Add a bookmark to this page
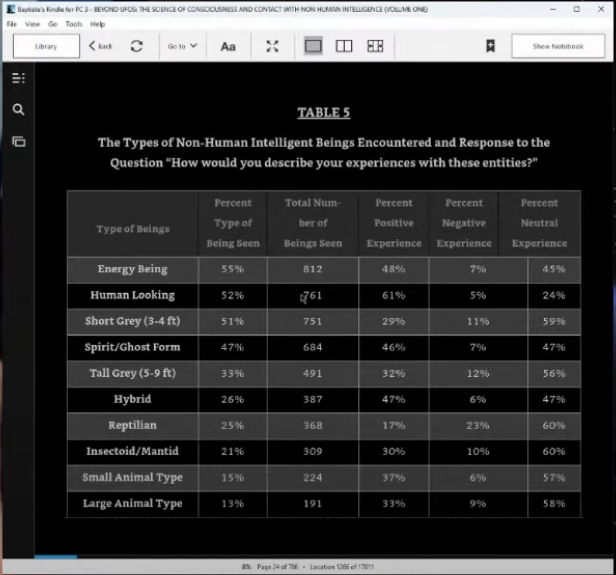 click(490, 46)
